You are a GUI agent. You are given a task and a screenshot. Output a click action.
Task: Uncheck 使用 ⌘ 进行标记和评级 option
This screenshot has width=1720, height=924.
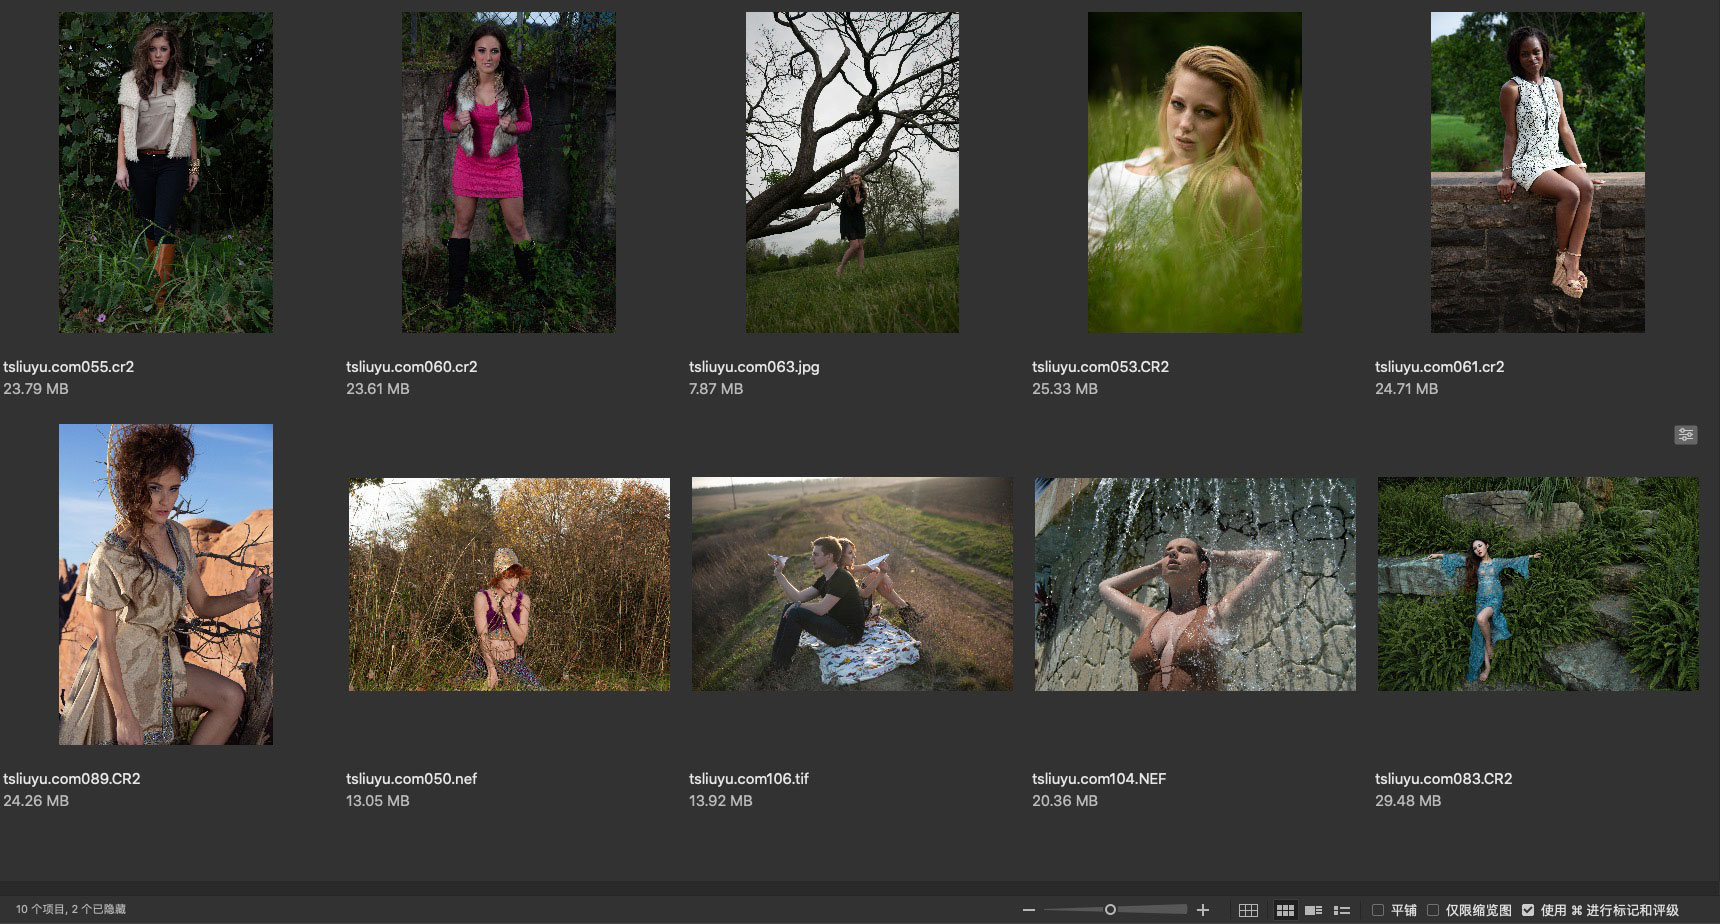(1528, 910)
